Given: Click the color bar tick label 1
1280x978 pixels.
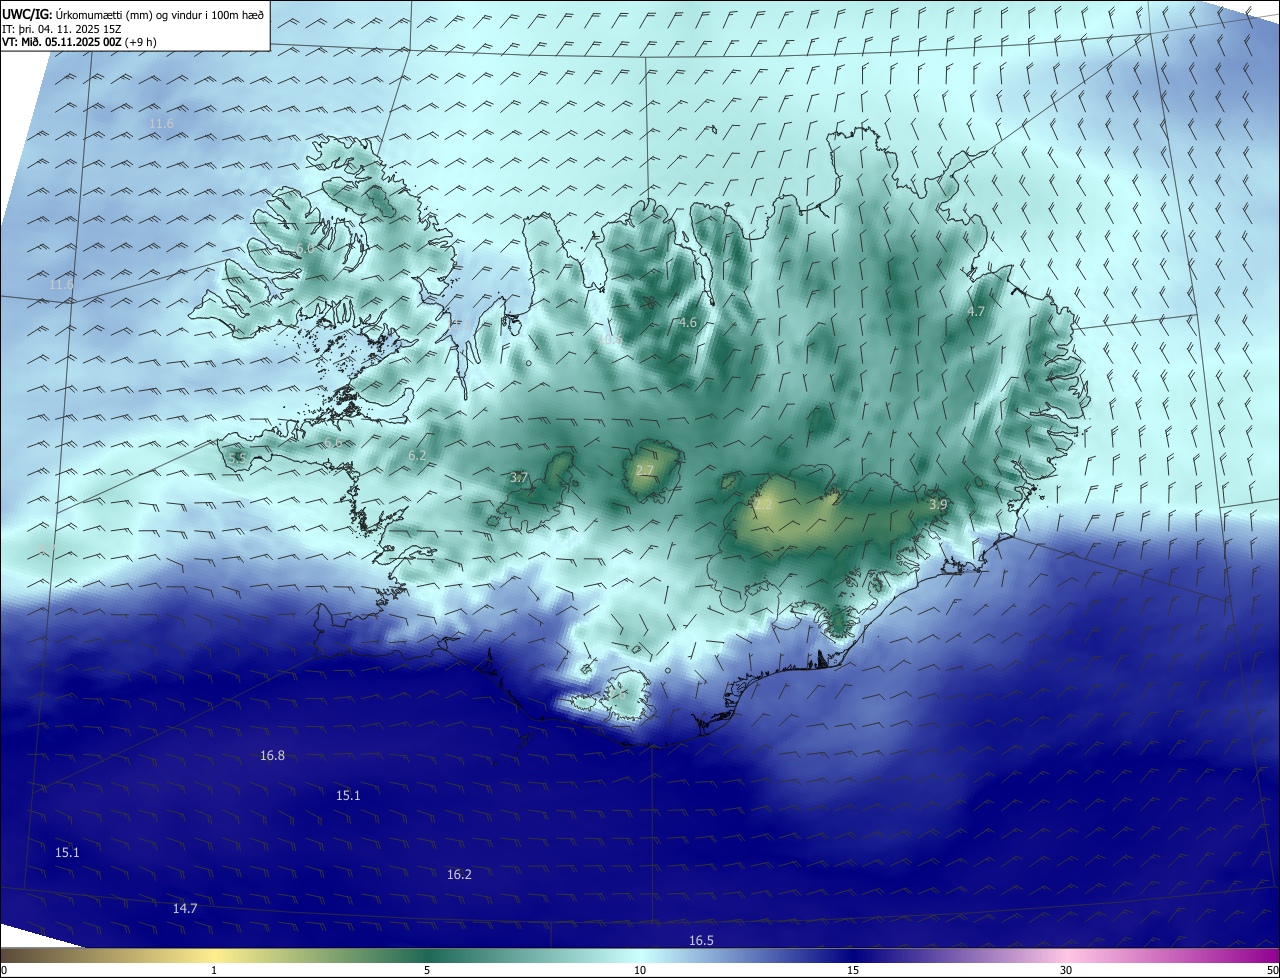Looking at the screenshot, I should [214, 970].
